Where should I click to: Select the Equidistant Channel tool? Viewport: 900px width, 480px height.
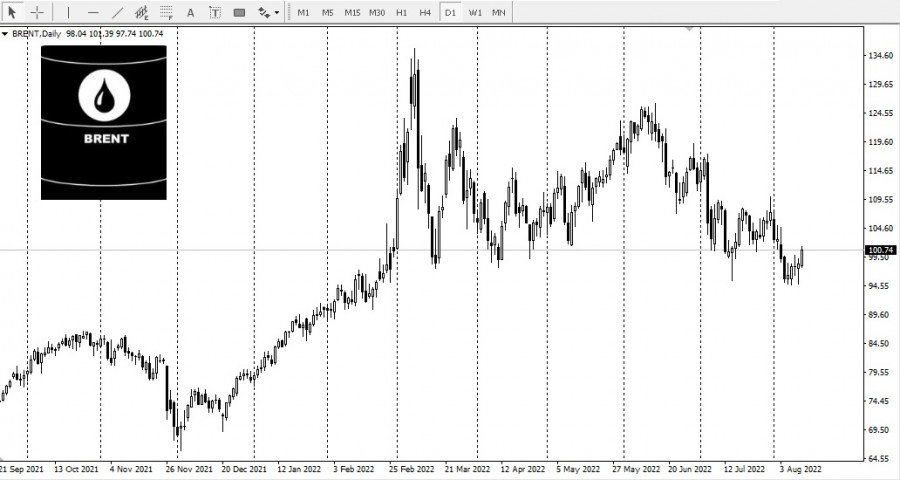tap(142, 12)
